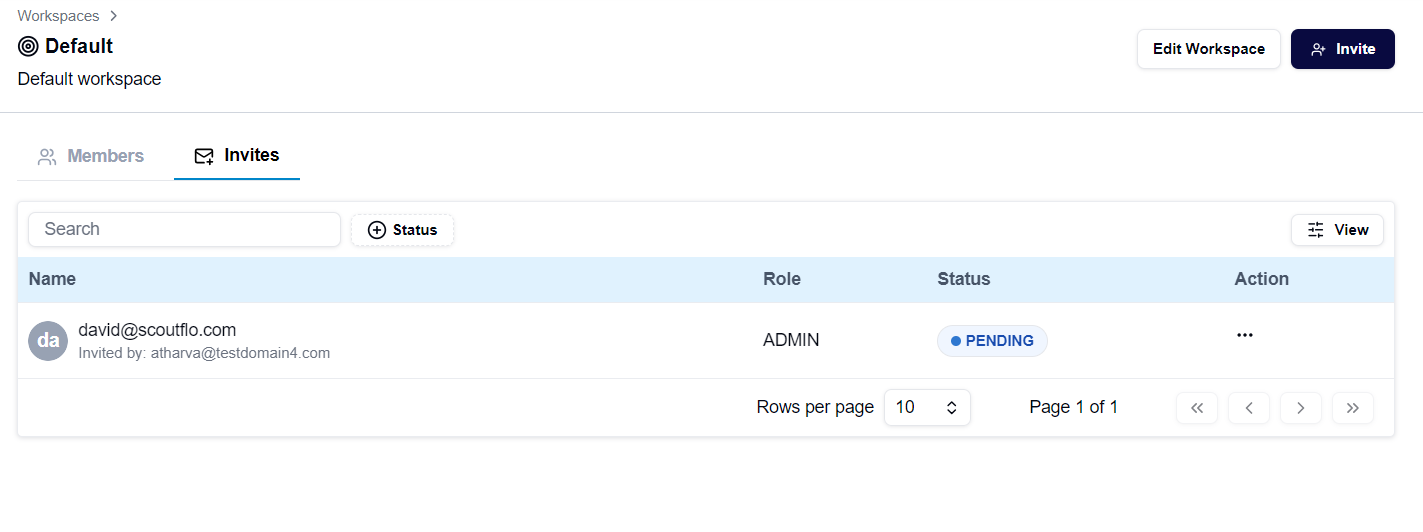Click the Role column header
The image size is (1423, 532).
[x=781, y=279]
